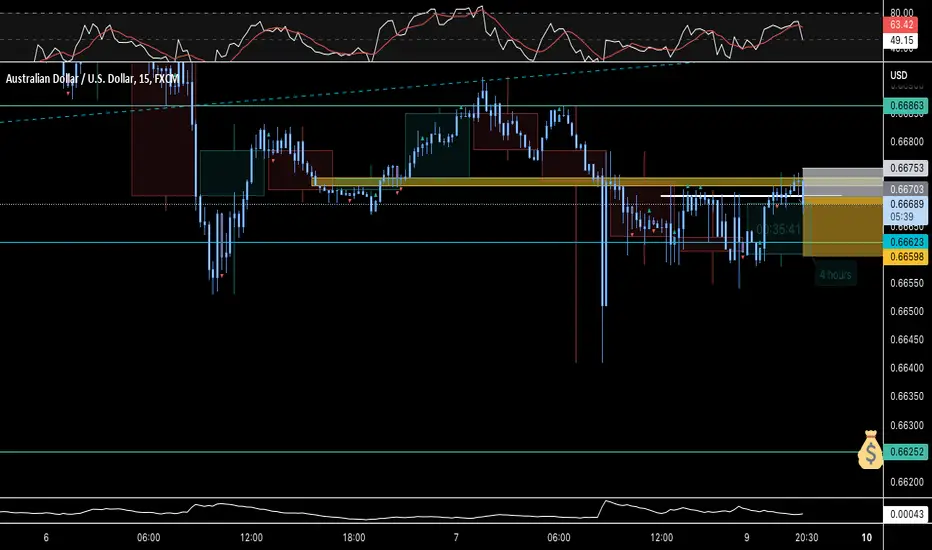The image size is (932, 550).
Task: Click the 0.66550 price axis label
Action: [x=907, y=283]
